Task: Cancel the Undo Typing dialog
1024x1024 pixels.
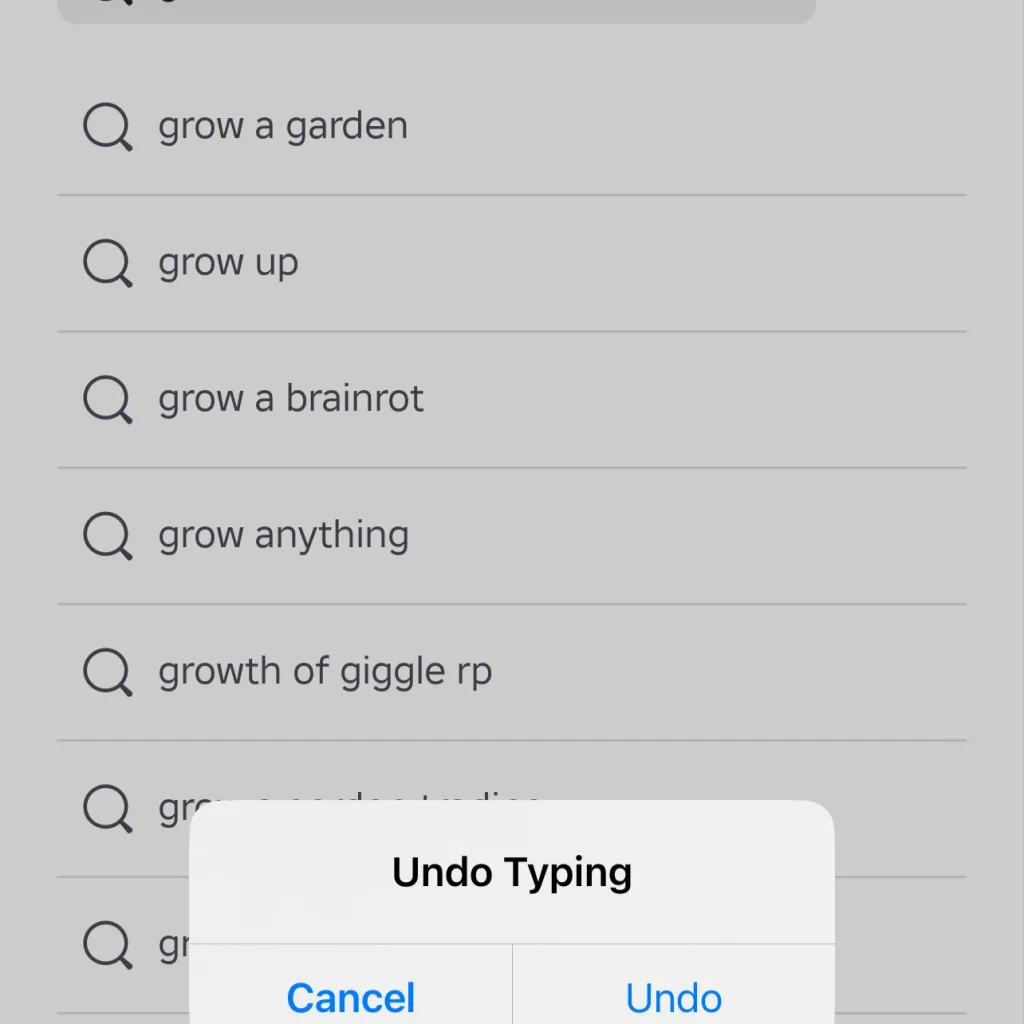Action: coord(351,996)
